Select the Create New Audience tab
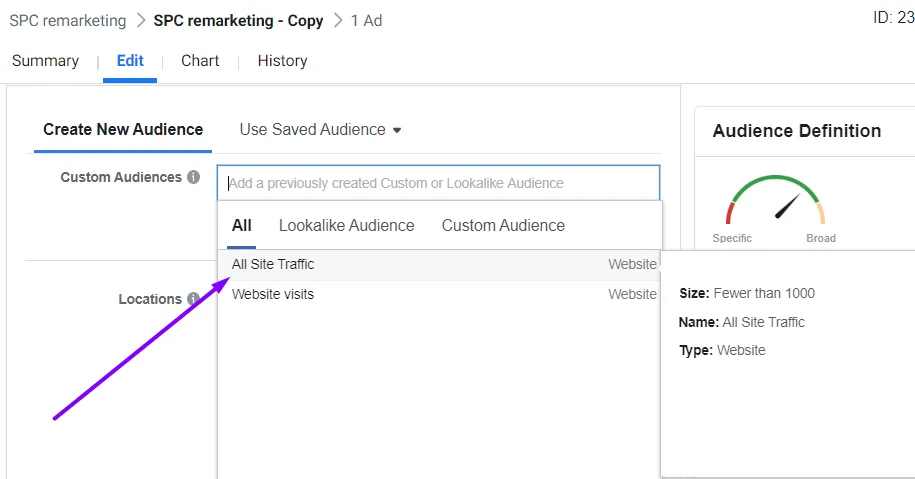 (123, 130)
